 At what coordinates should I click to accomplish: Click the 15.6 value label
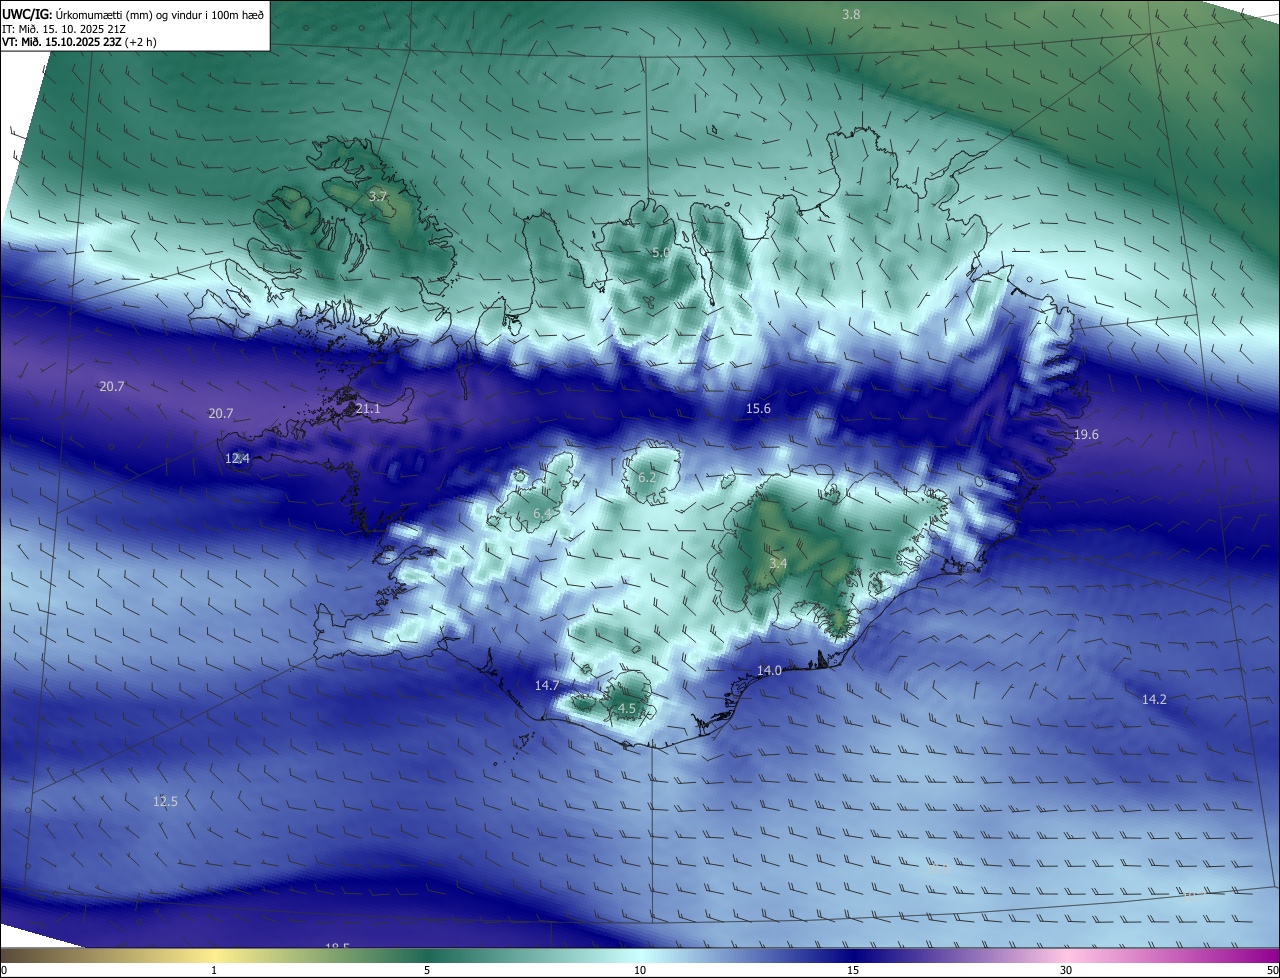(x=758, y=409)
